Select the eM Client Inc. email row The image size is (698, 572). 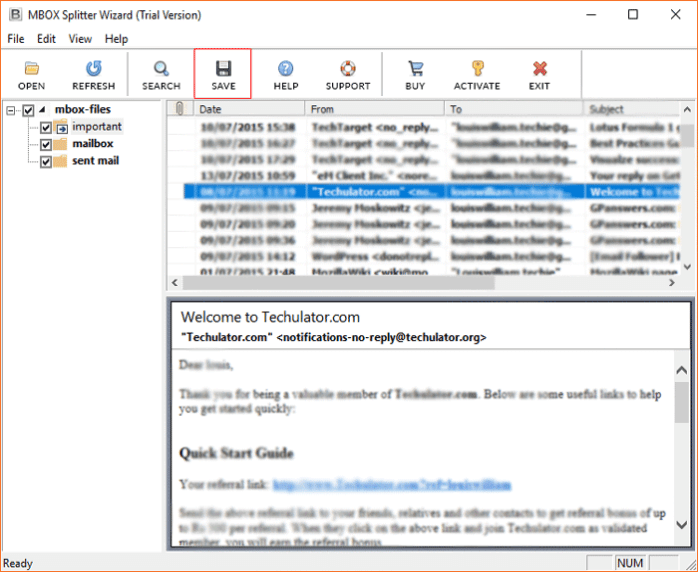[424, 176]
